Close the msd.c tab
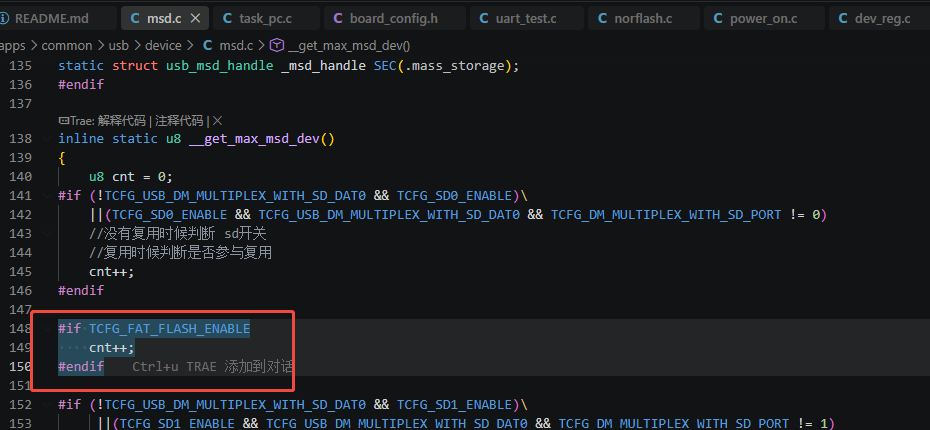The image size is (930, 430). pos(195,18)
